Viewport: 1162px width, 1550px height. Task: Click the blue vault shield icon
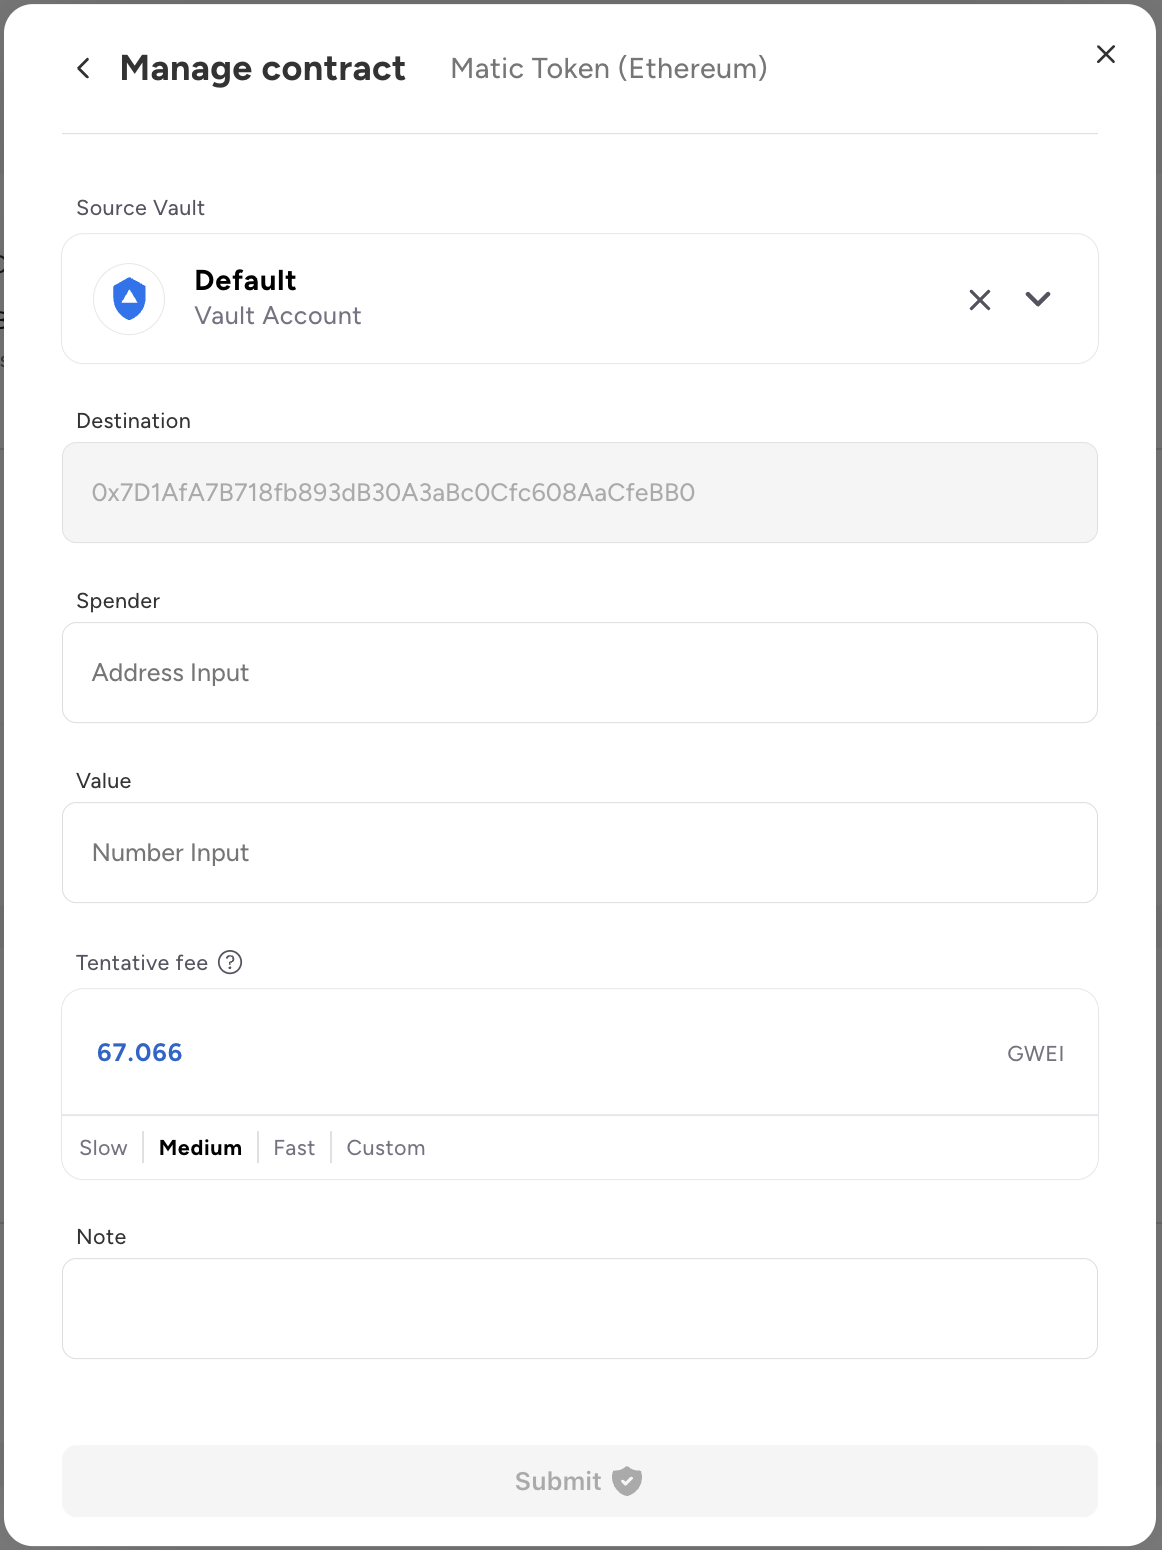click(x=129, y=299)
